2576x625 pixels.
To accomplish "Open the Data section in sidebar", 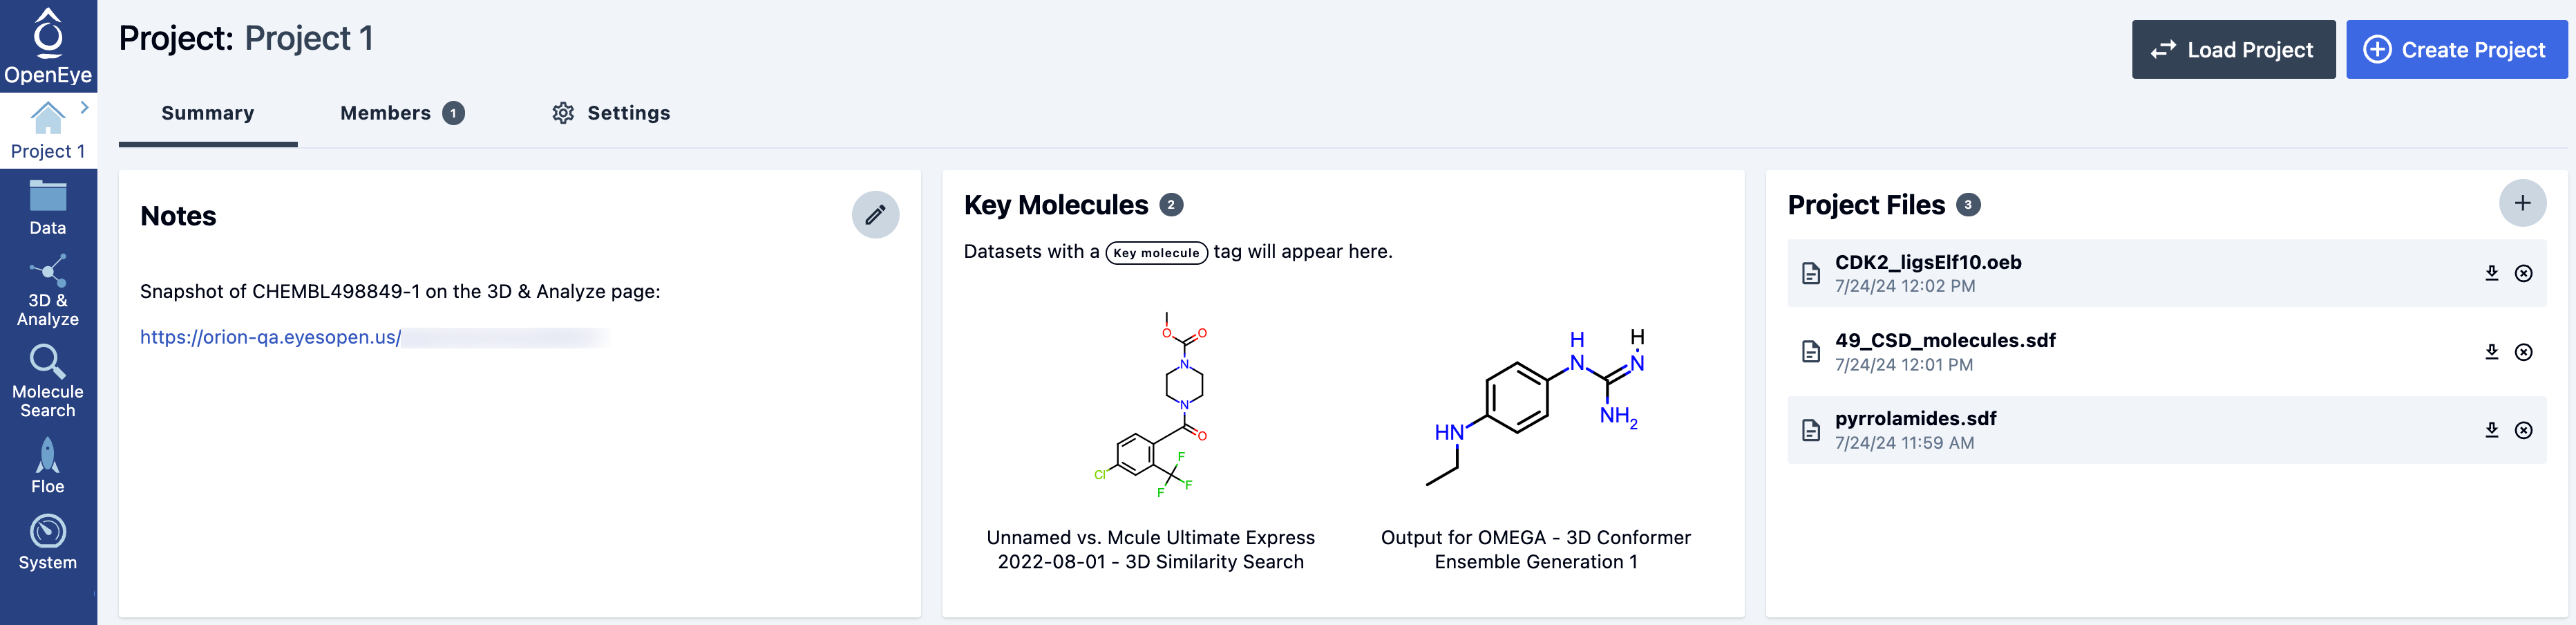I will point(48,208).
